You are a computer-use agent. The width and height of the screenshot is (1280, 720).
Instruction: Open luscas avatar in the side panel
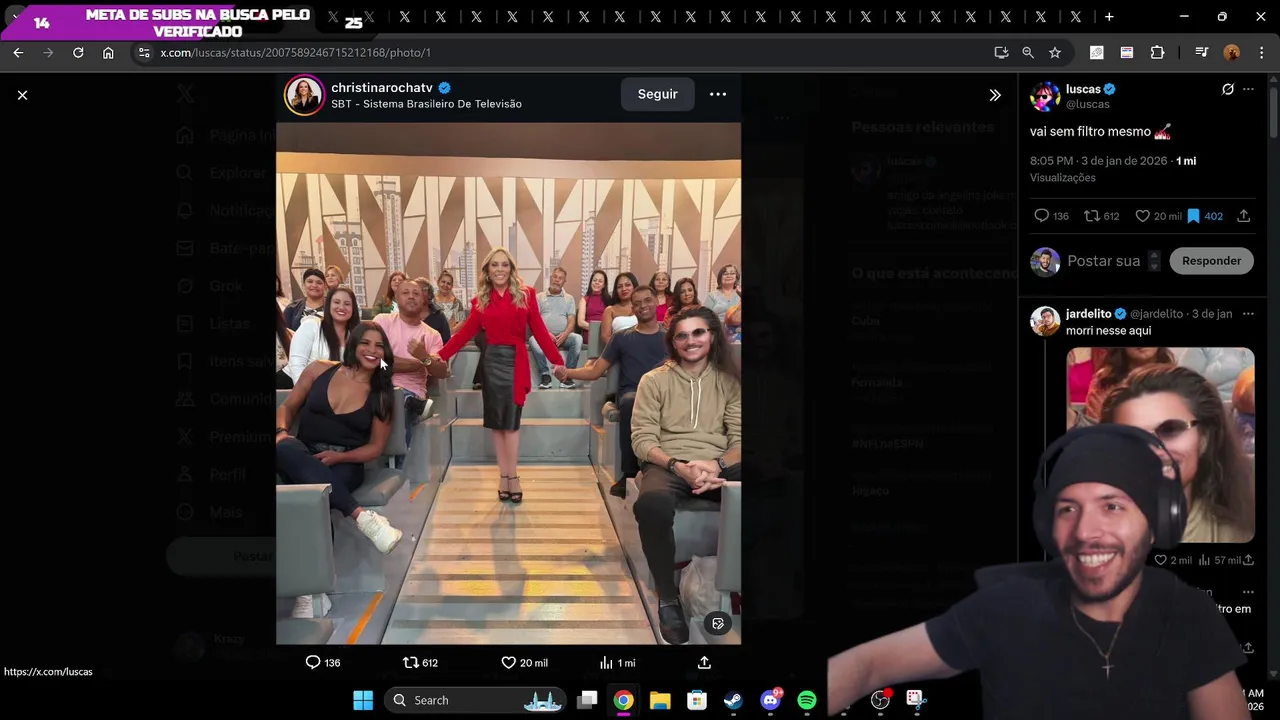tap(1045, 96)
